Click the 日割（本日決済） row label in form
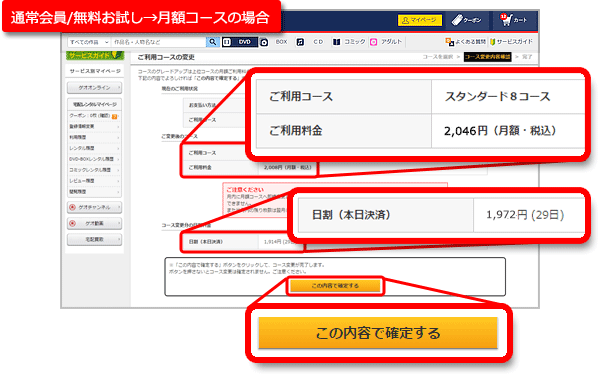Screen dimensions: 600x382 pos(205,242)
